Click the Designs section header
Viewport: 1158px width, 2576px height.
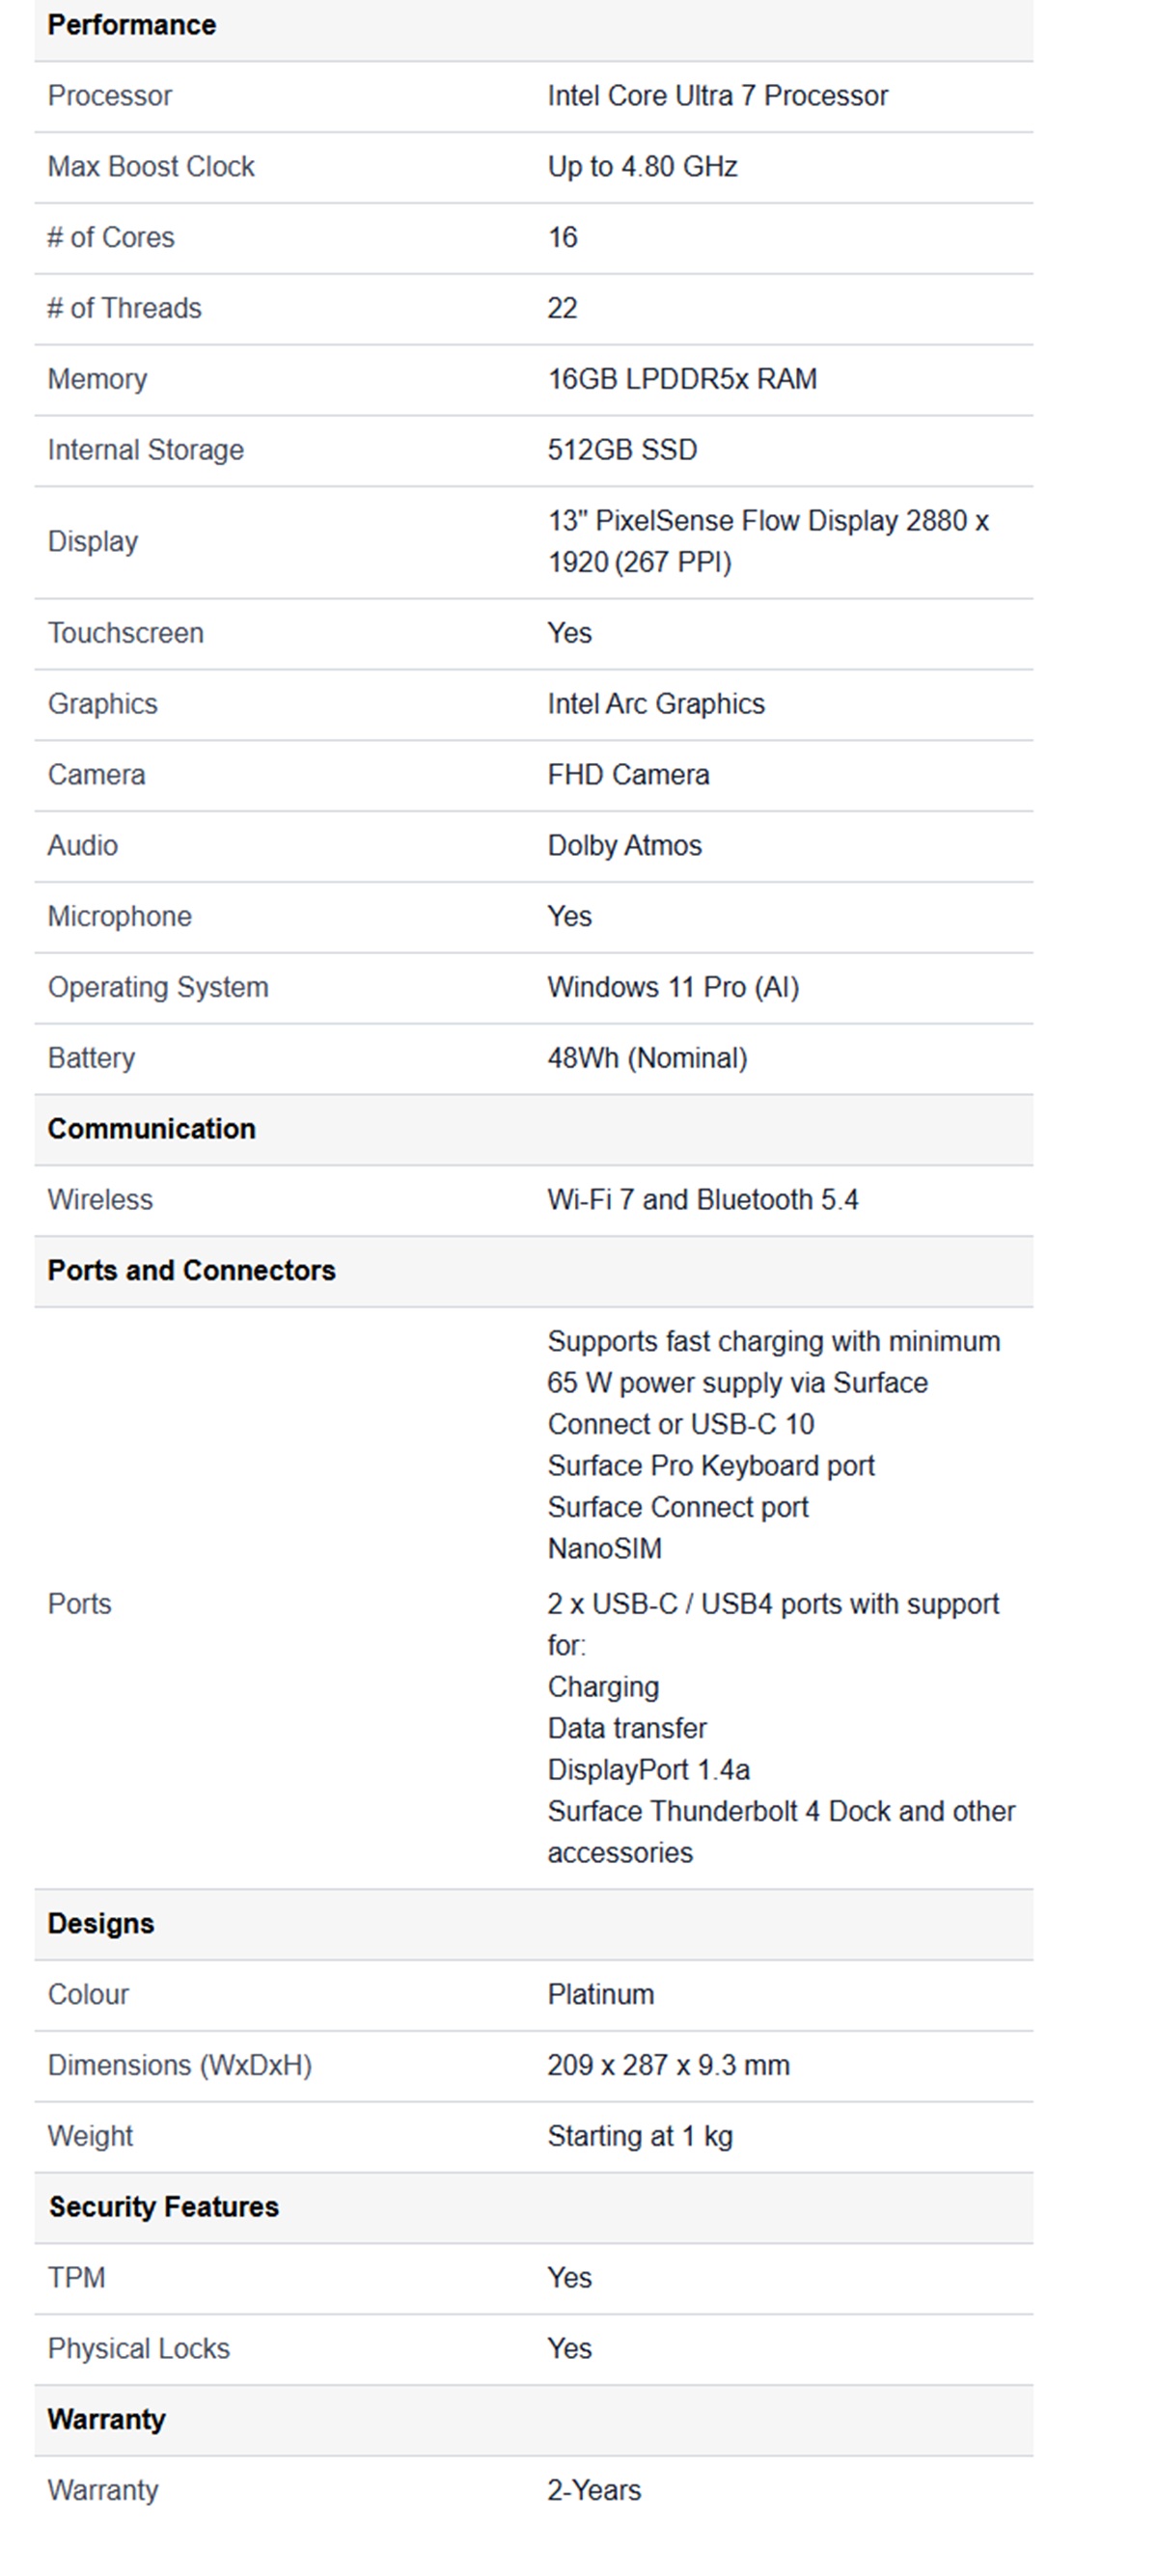(x=101, y=1924)
